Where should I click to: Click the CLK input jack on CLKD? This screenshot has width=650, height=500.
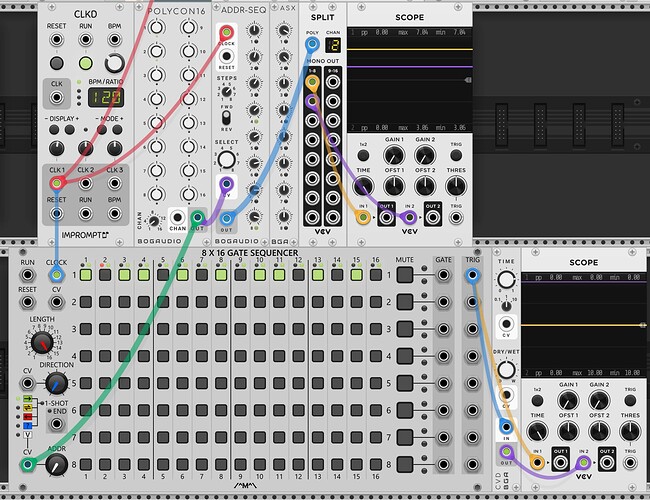pyautogui.click(x=56, y=98)
